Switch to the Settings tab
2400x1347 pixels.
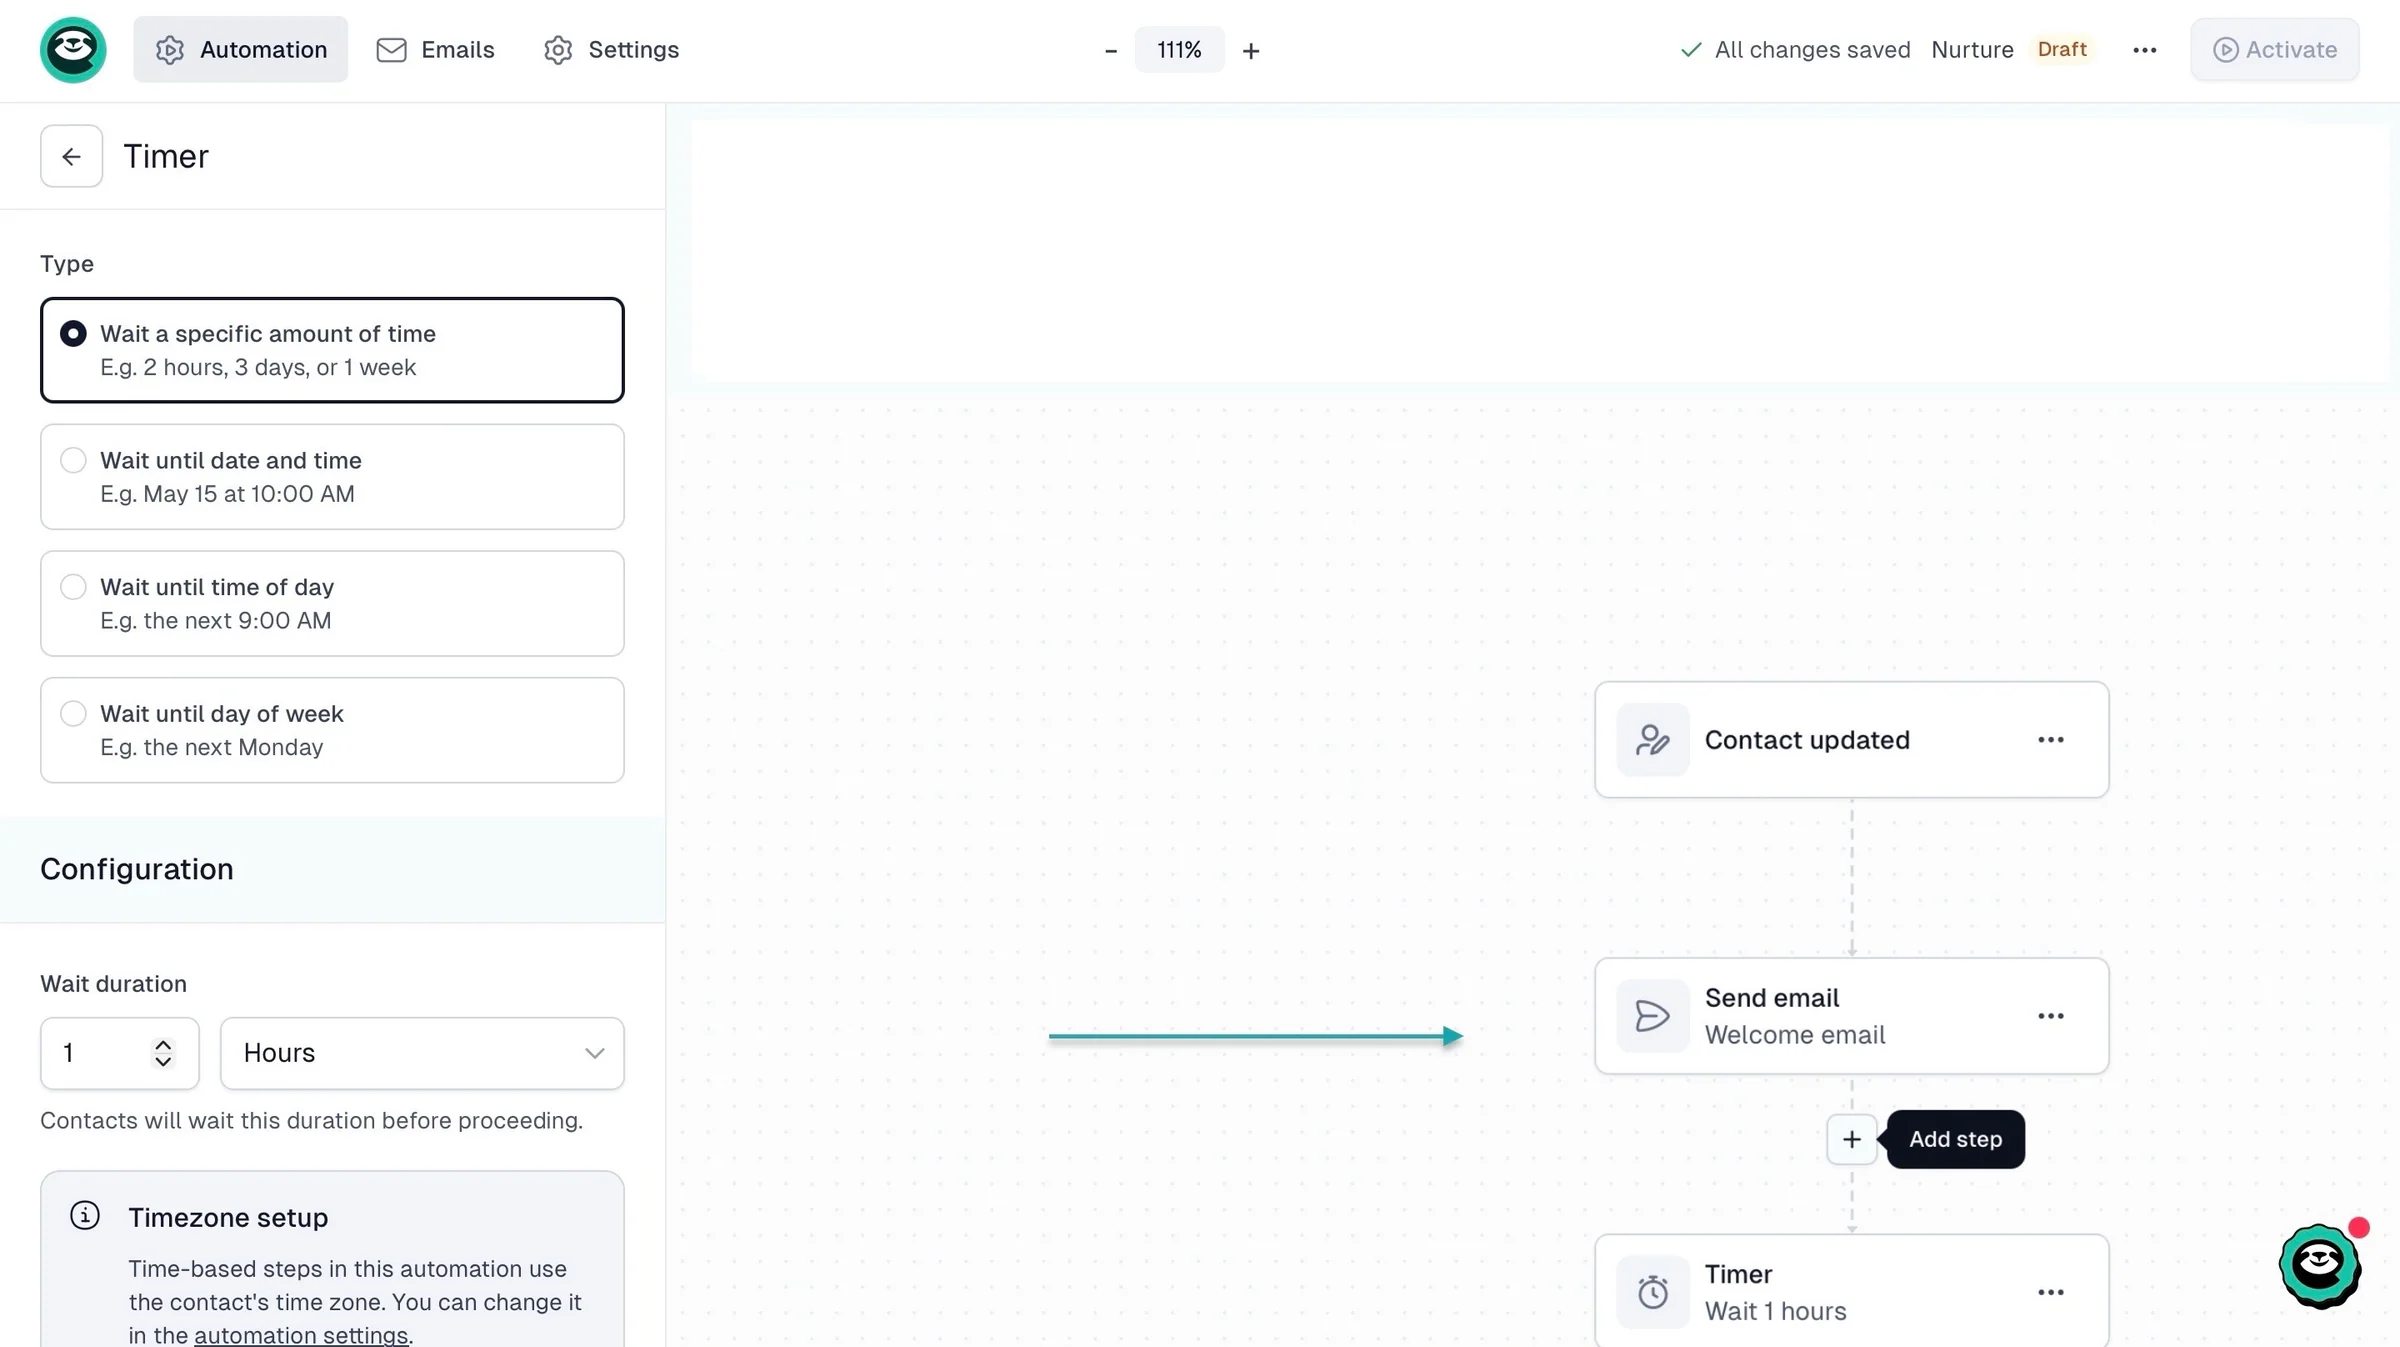point(611,49)
